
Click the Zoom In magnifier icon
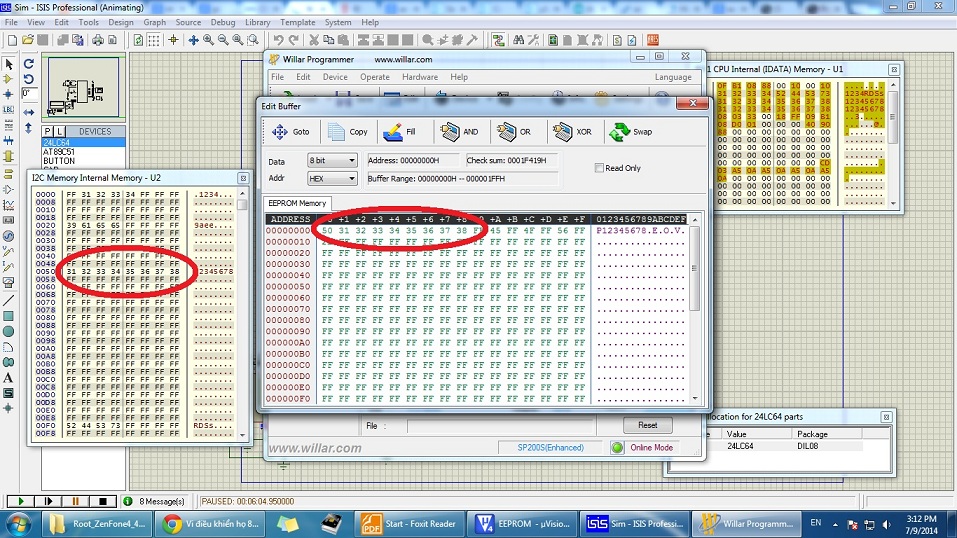209,40
